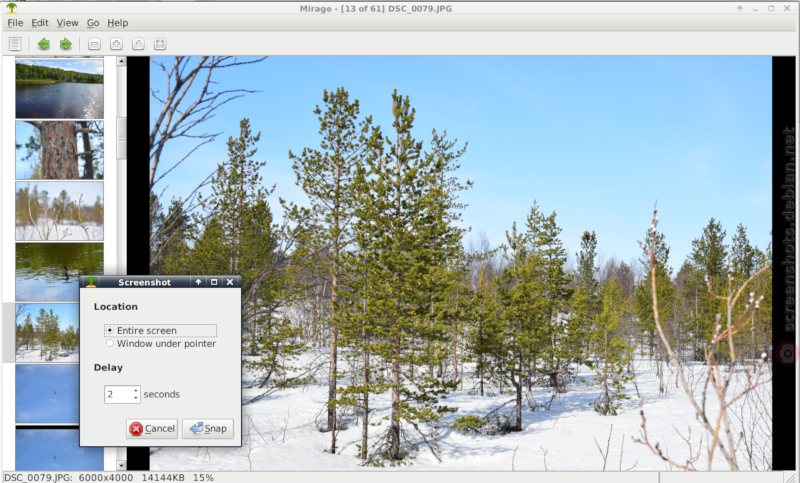The width and height of the screenshot is (800, 483).
Task: Close the Screenshot dialog
Action: [230, 282]
